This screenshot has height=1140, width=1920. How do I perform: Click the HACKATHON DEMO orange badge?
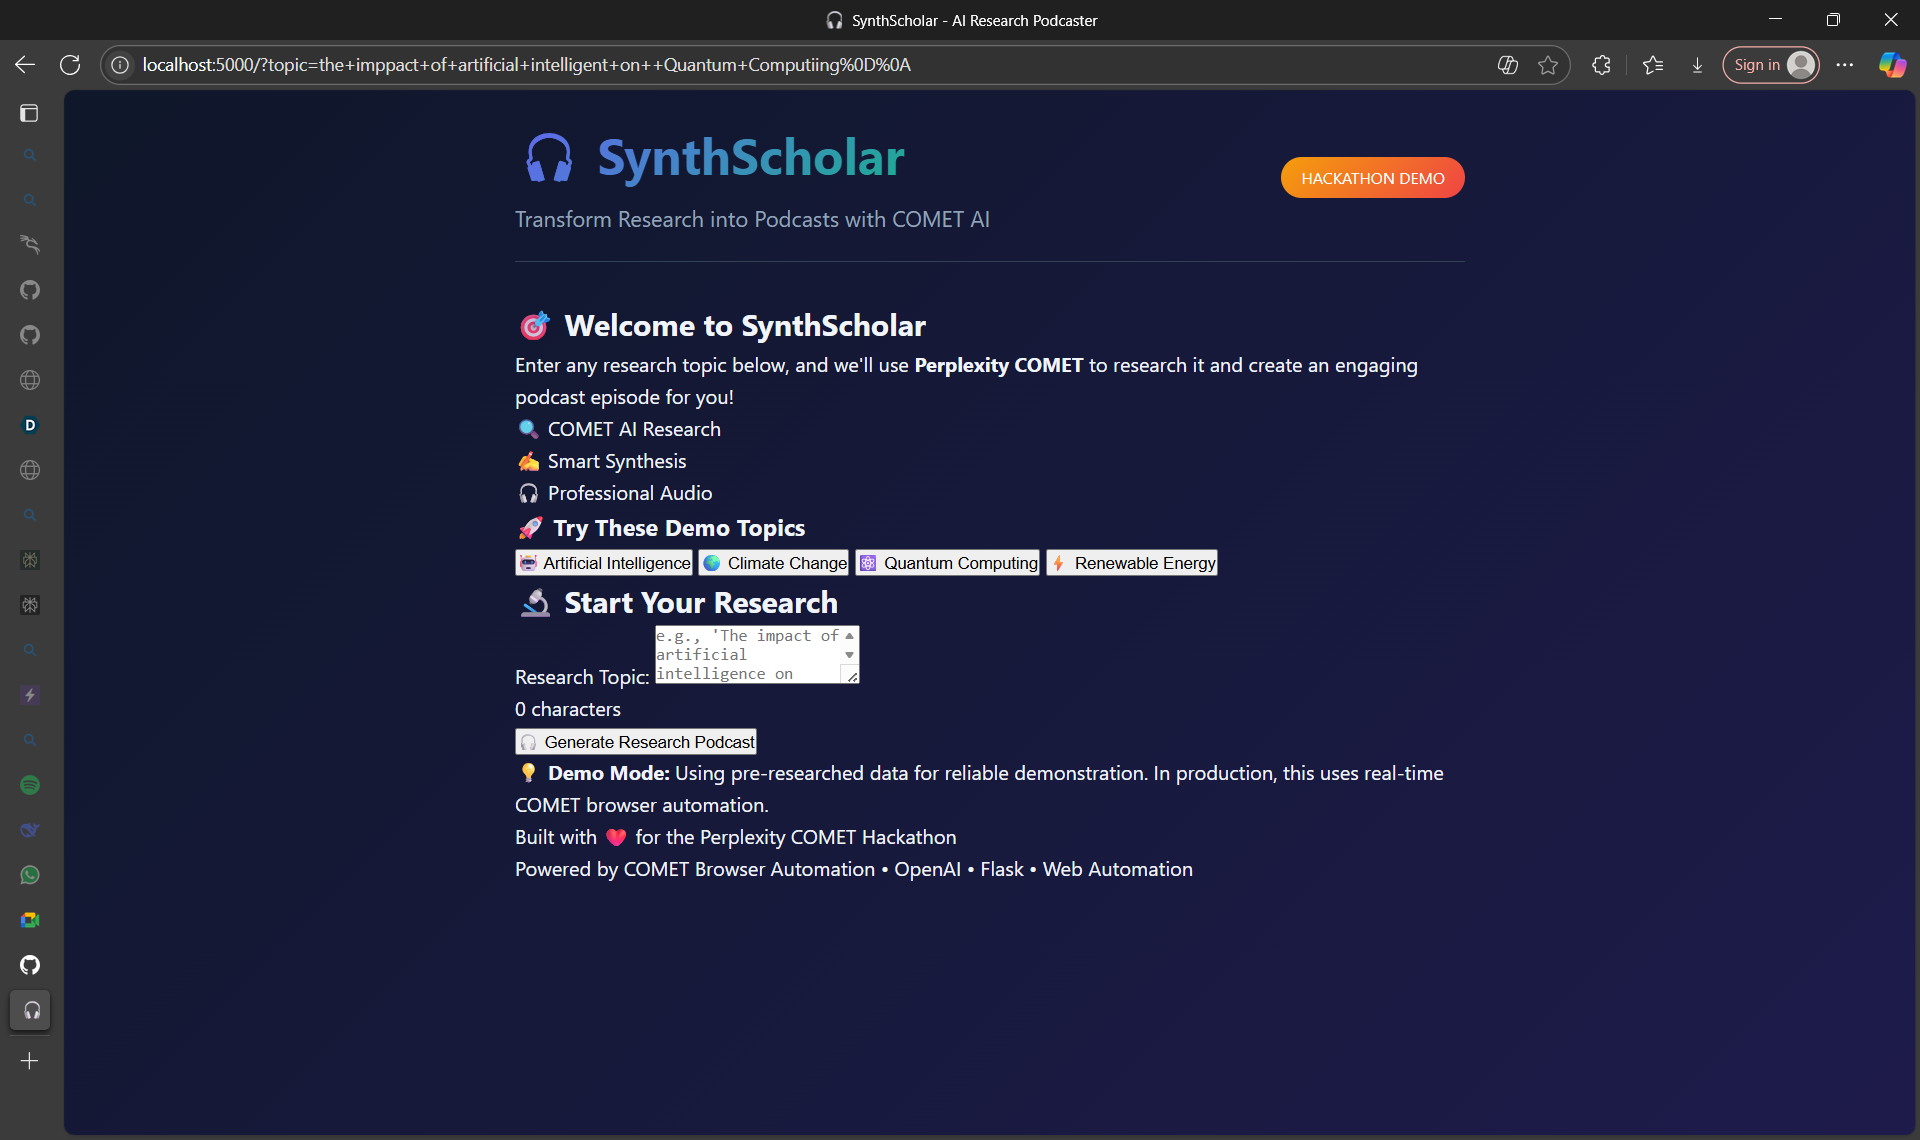pos(1372,178)
